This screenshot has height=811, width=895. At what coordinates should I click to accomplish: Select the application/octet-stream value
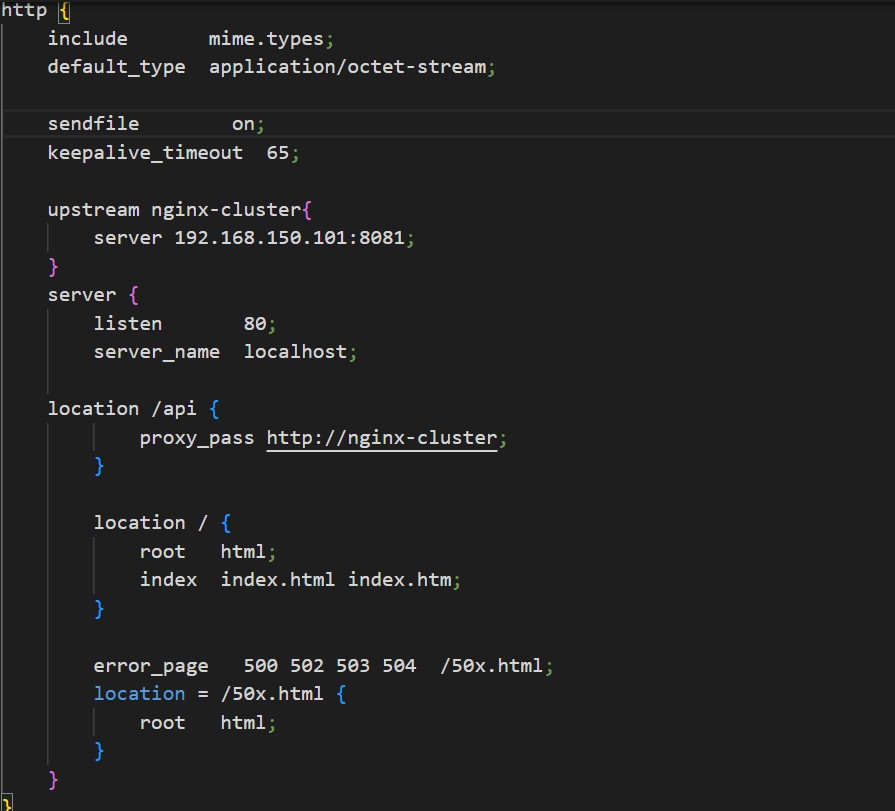347,67
